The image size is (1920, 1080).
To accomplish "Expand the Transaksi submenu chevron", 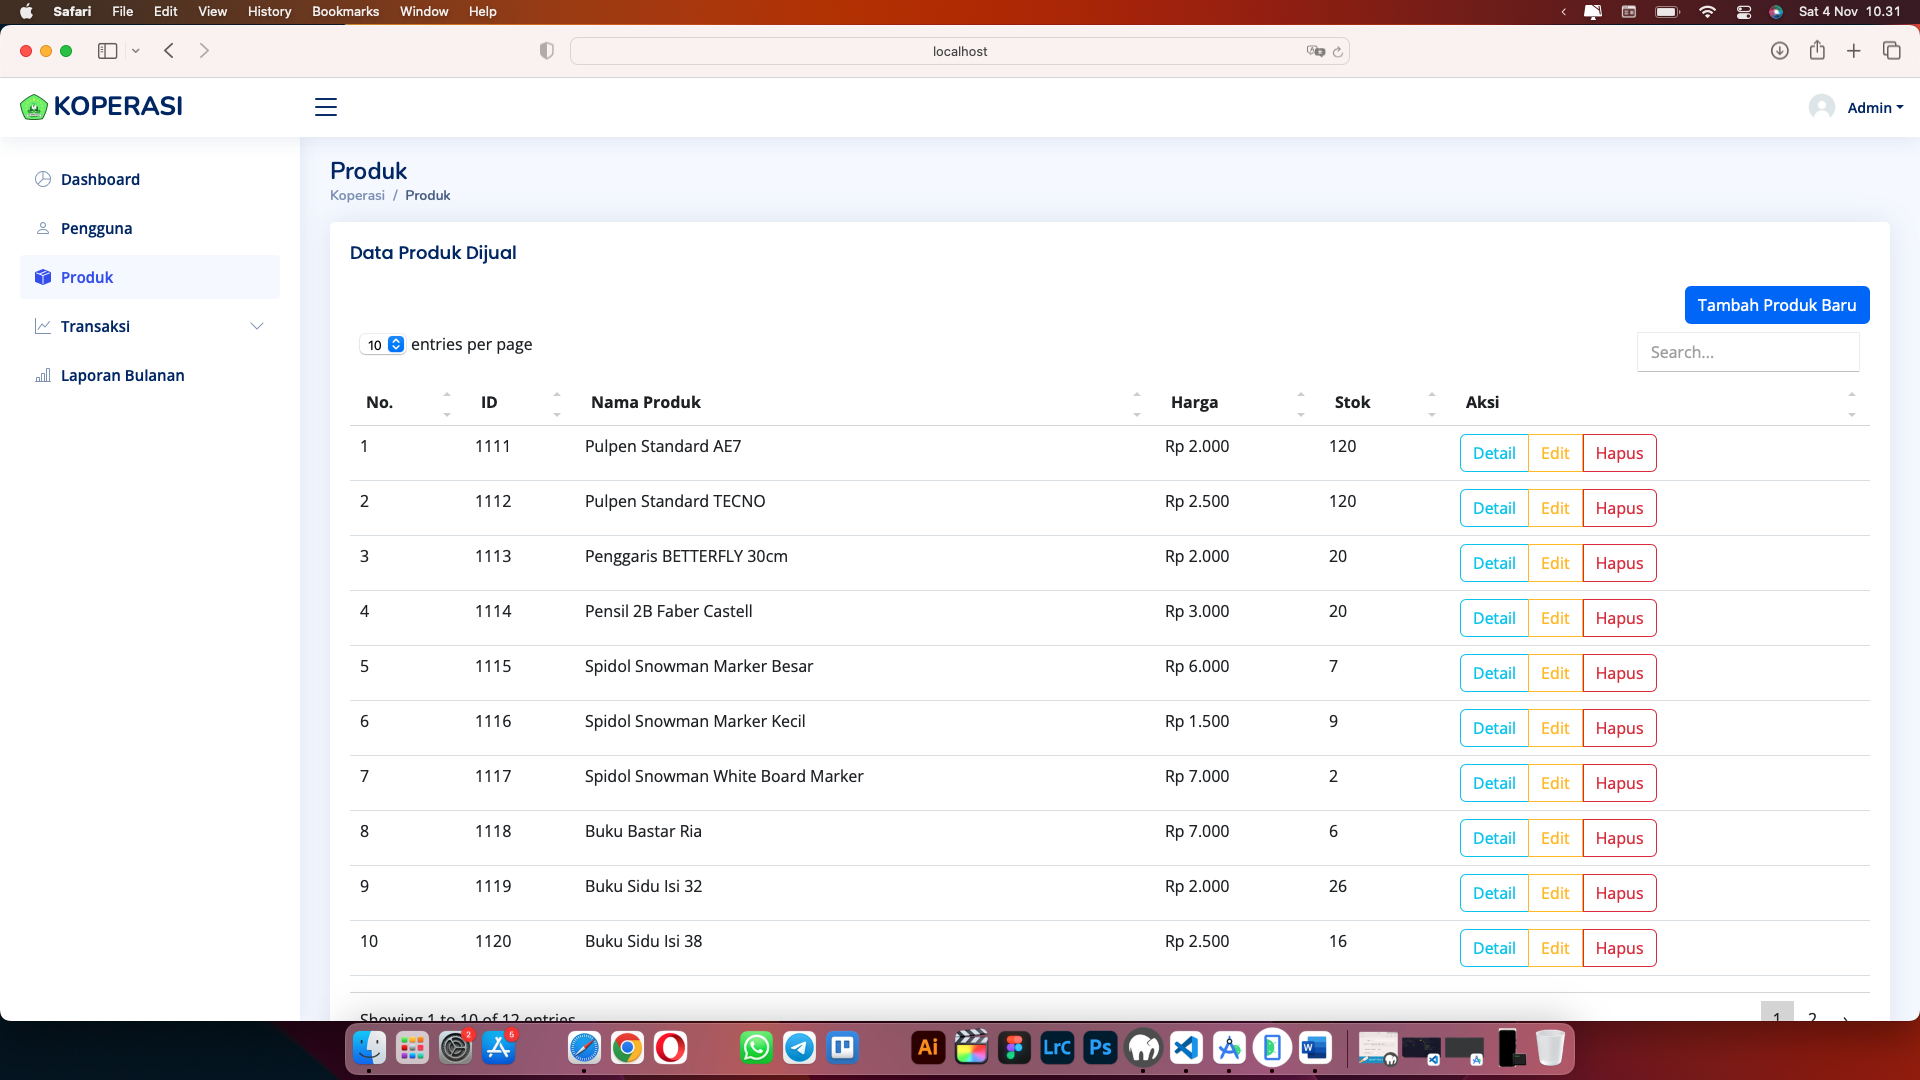I will (257, 326).
